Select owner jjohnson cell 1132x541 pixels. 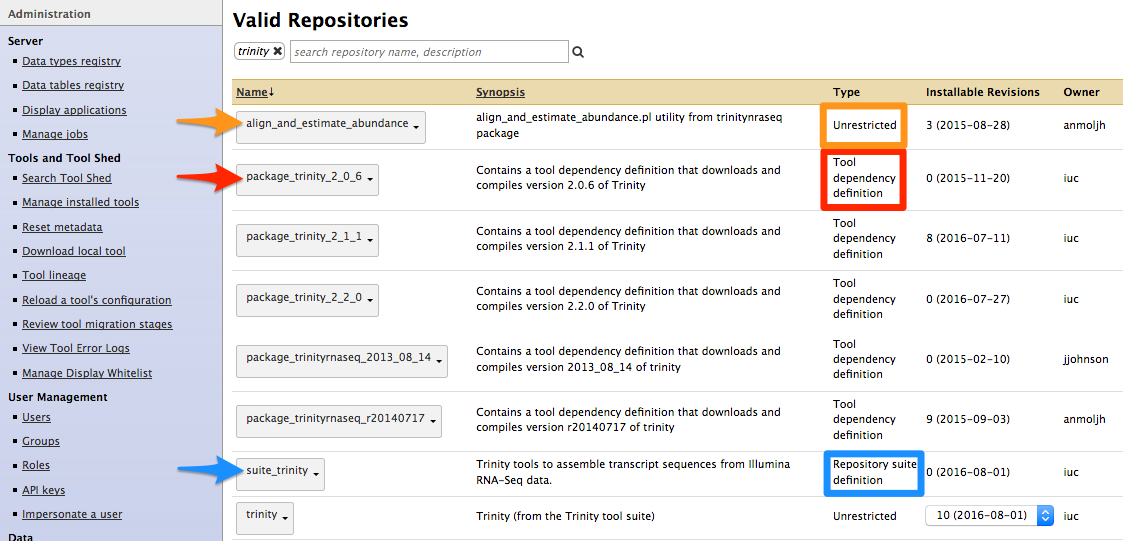[1086, 359]
